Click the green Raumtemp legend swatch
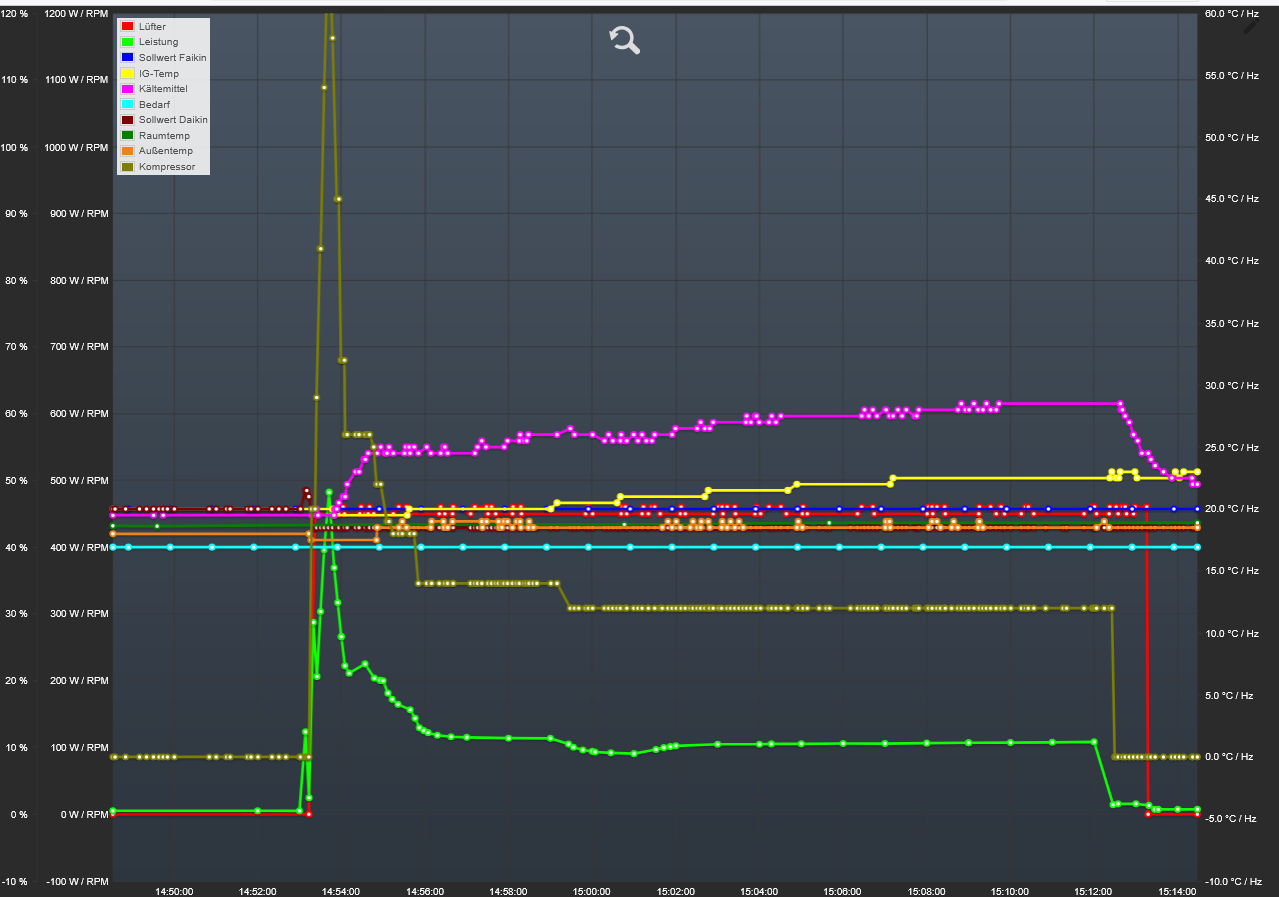 (x=127, y=135)
